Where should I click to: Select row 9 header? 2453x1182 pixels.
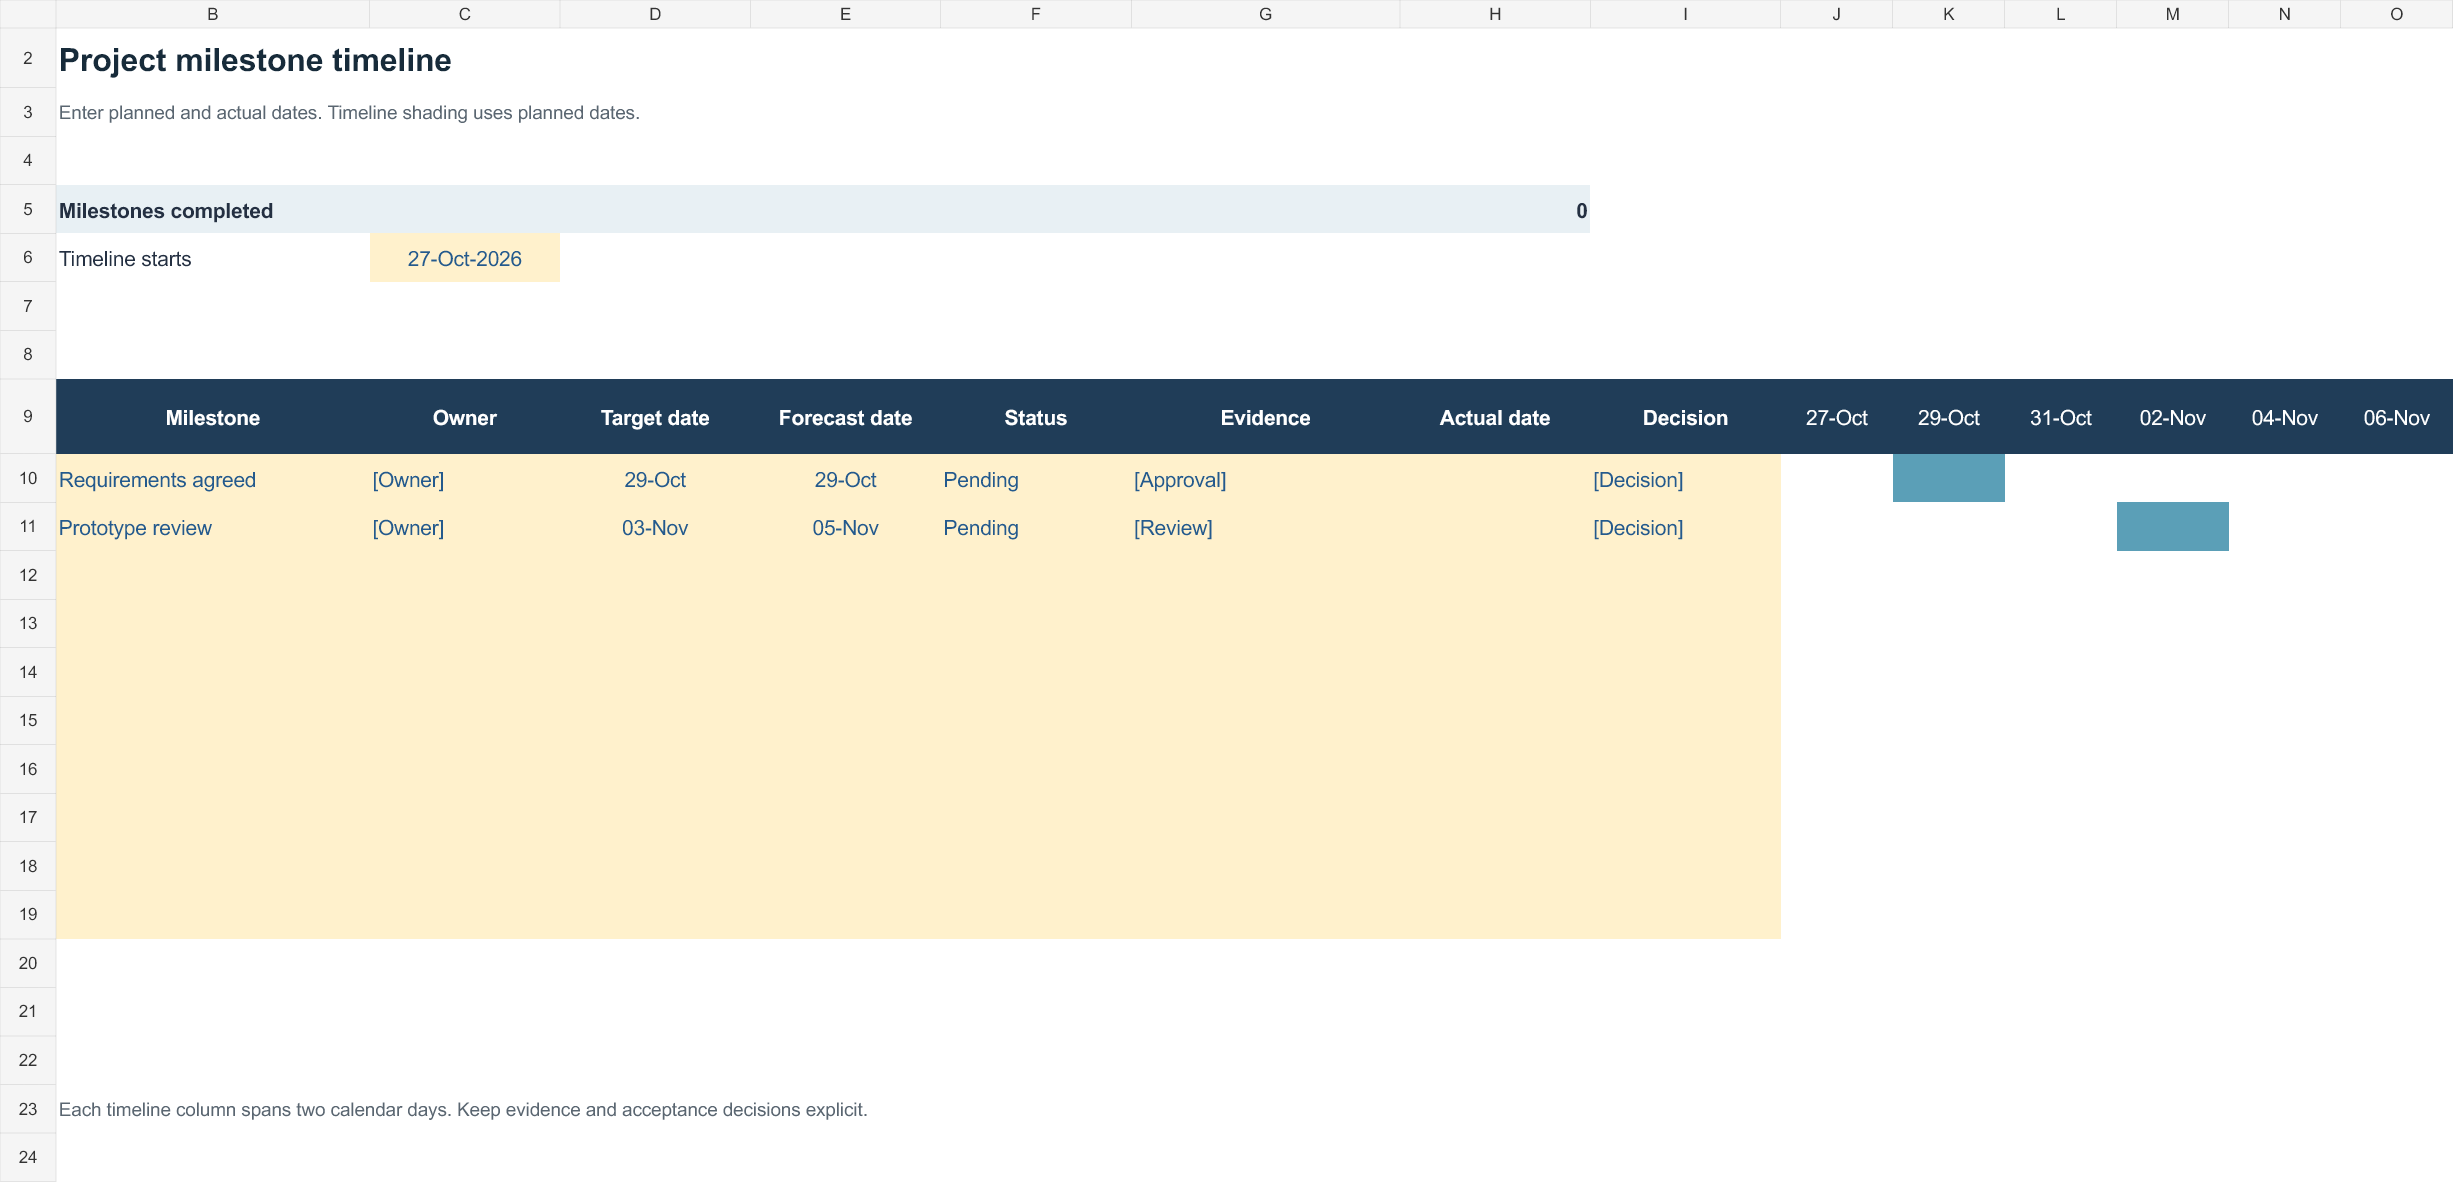point(28,416)
